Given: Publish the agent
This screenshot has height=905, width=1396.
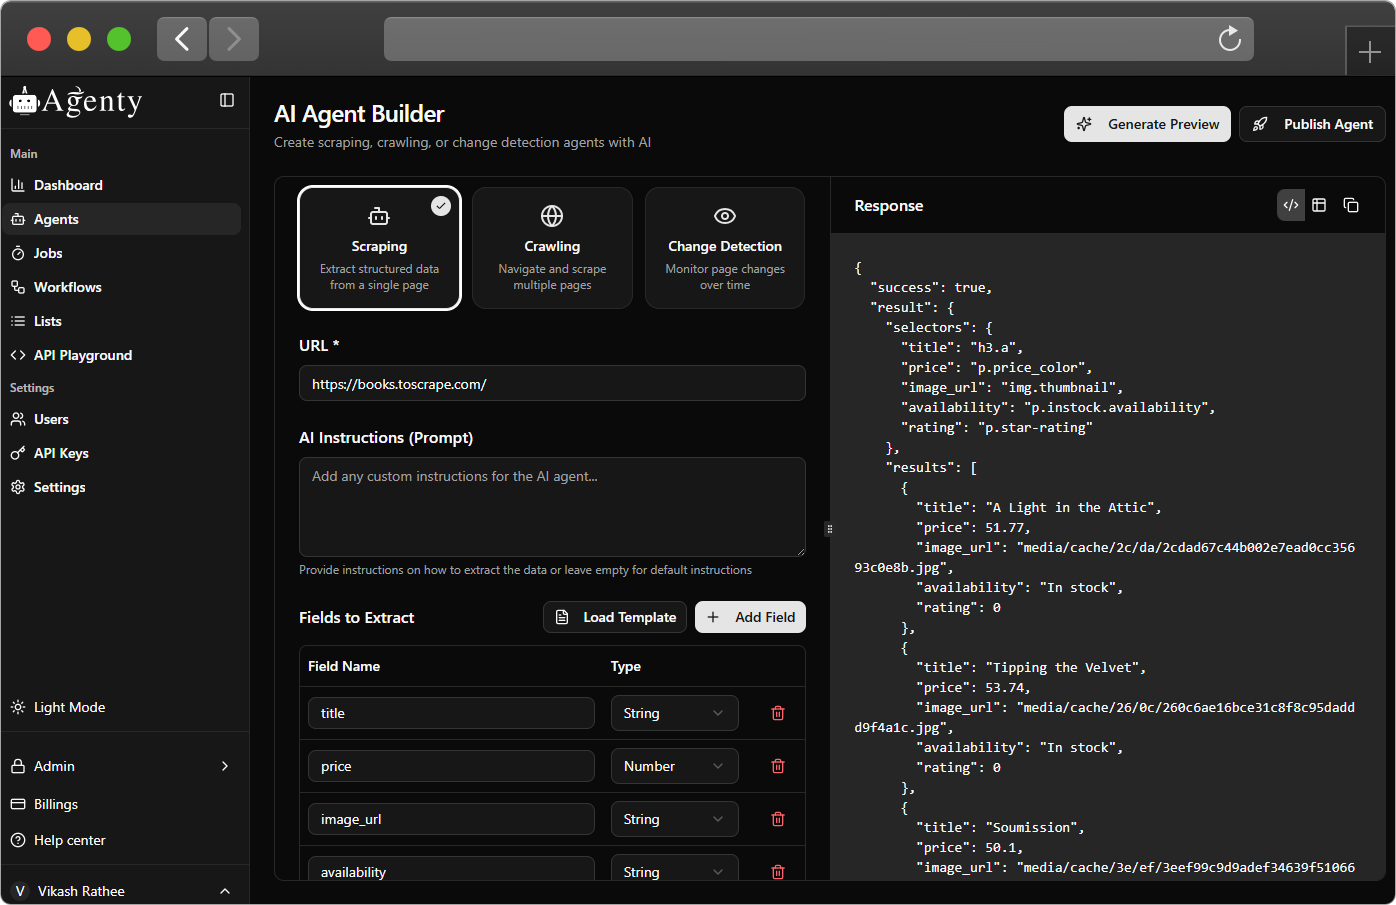Looking at the screenshot, I should point(1312,124).
